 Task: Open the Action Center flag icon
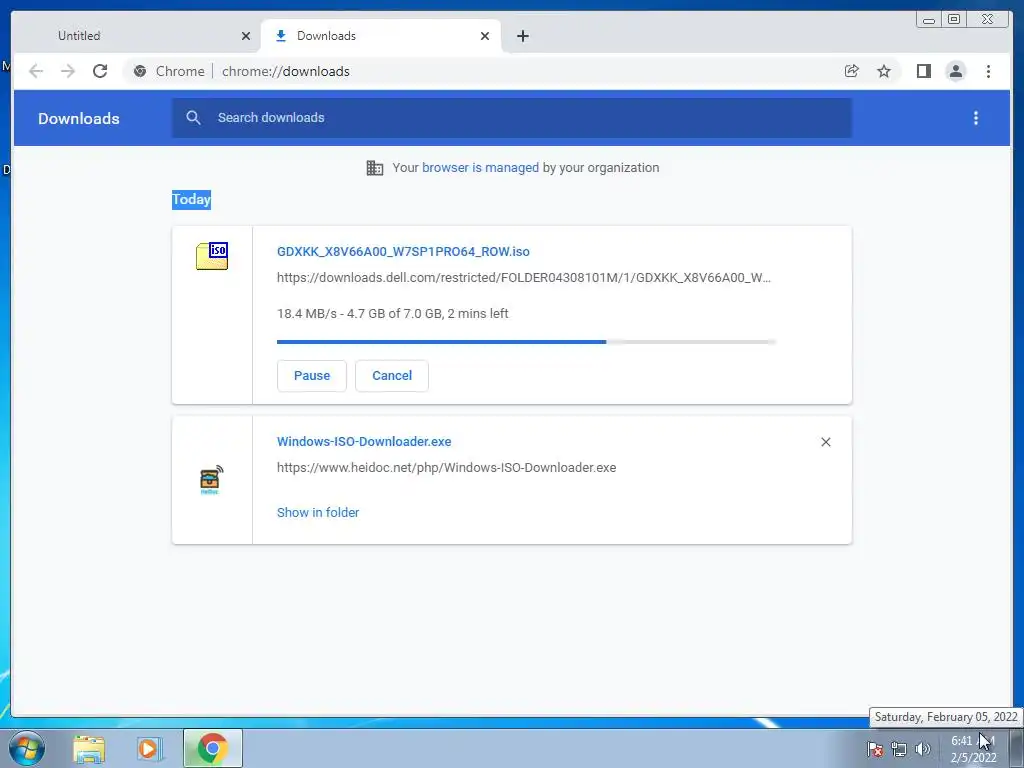(874, 749)
